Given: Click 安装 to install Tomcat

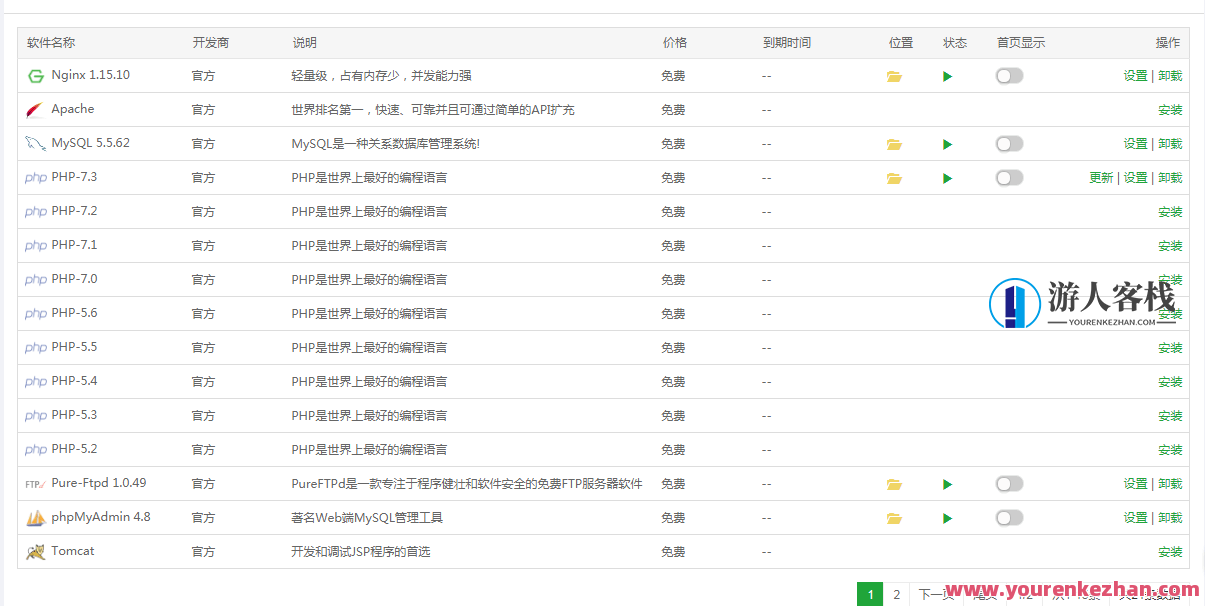Looking at the screenshot, I should tap(1170, 552).
